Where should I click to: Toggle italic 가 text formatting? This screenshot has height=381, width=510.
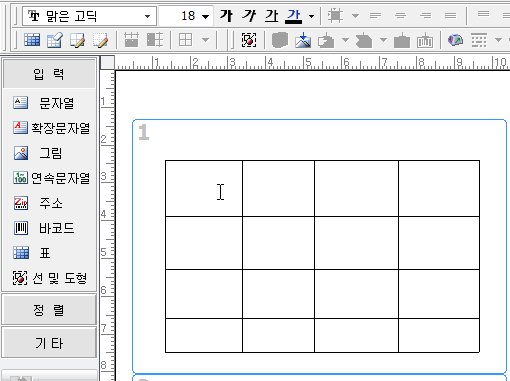(x=249, y=15)
